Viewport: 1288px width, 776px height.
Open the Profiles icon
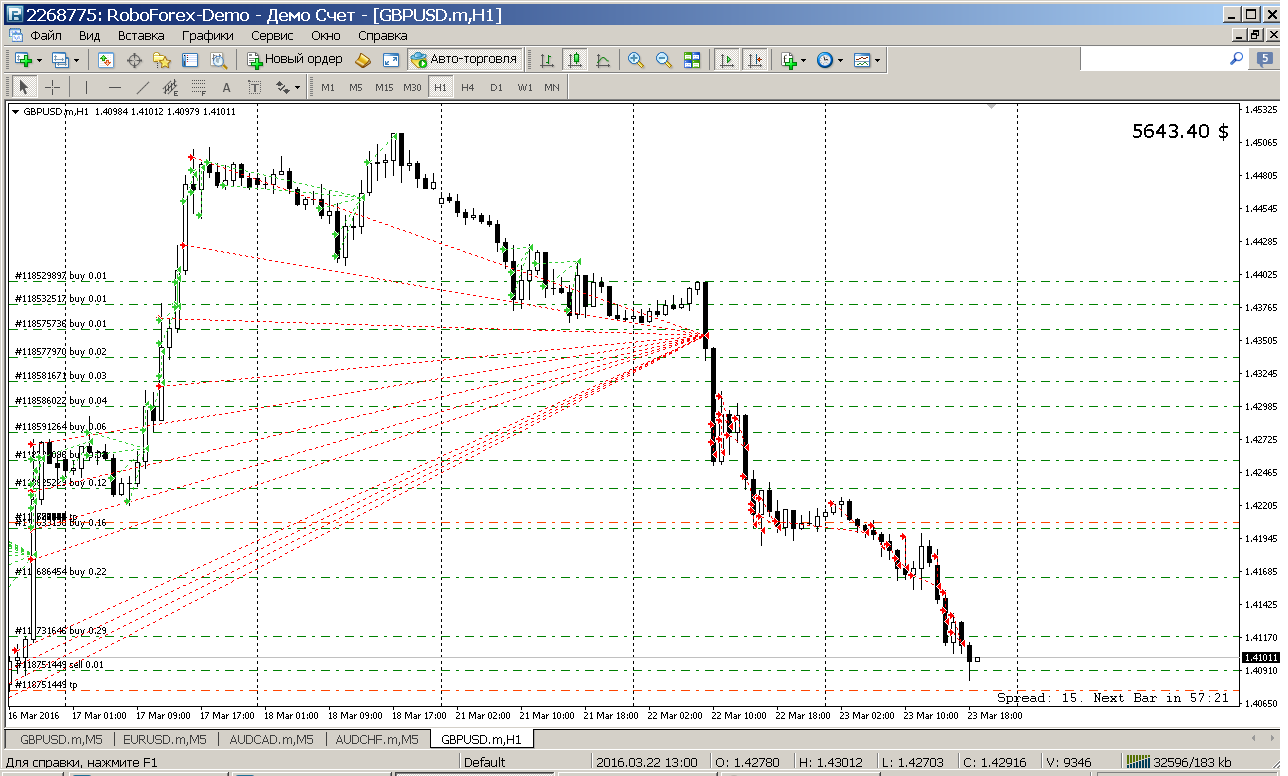pyautogui.click(x=59, y=60)
